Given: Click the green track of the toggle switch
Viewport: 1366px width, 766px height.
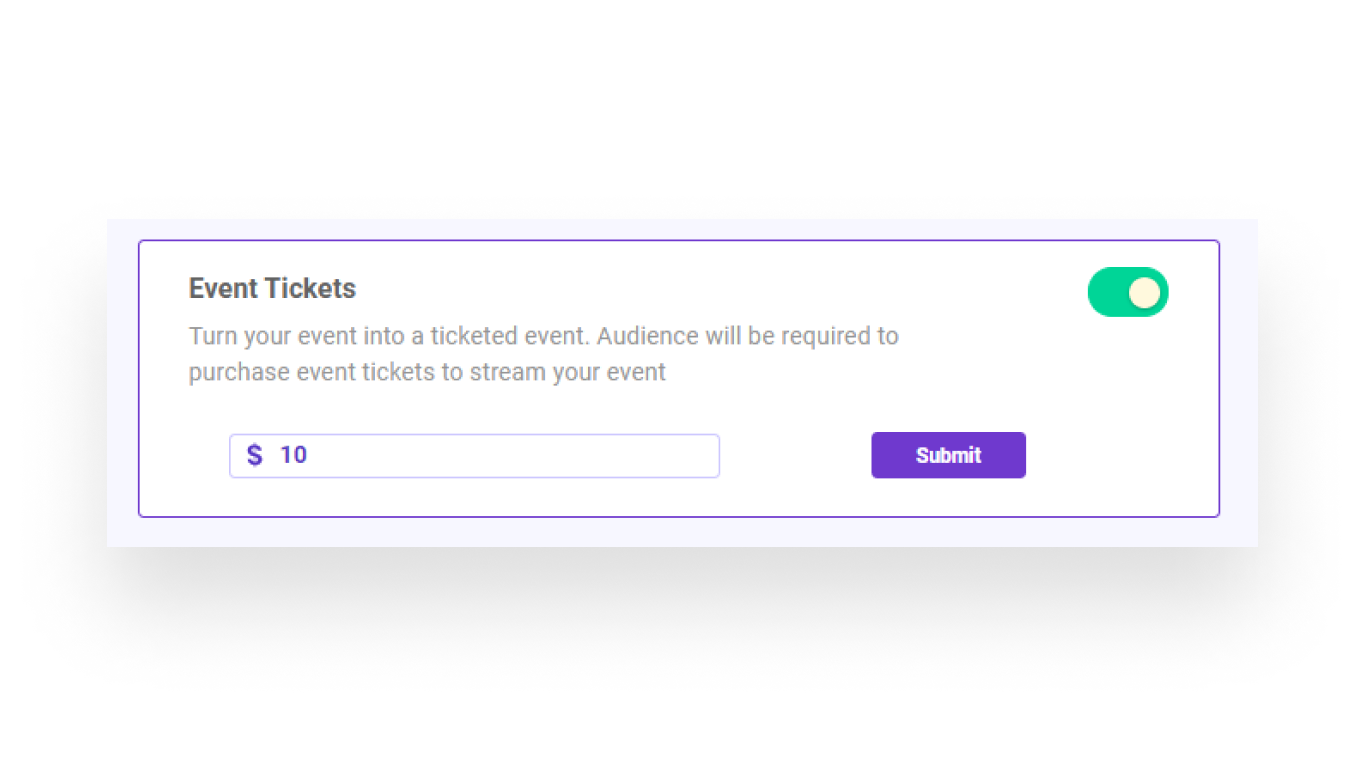Looking at the screenshot, I should [x=1106, y=292].
